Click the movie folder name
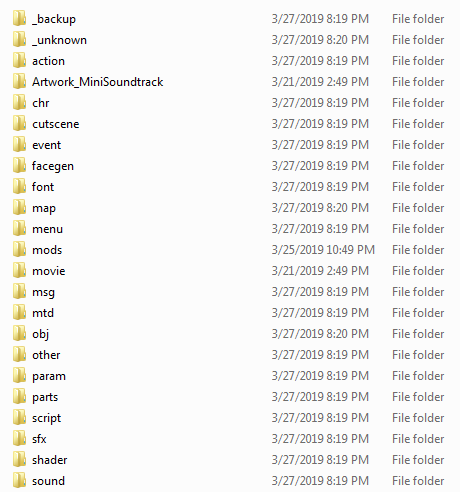This screenshot has width=460, height=492. coord(49,271)
